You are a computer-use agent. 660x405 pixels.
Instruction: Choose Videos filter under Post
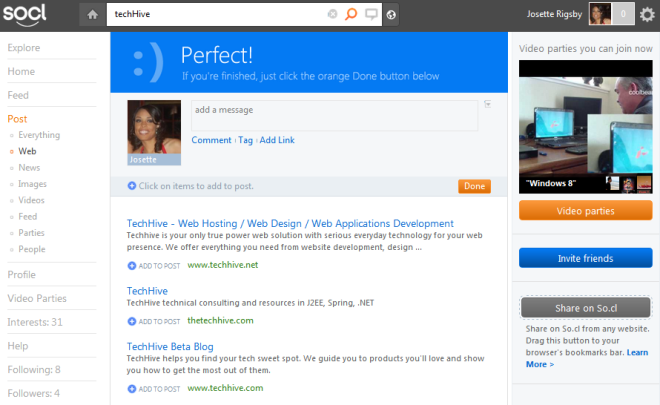31,200
